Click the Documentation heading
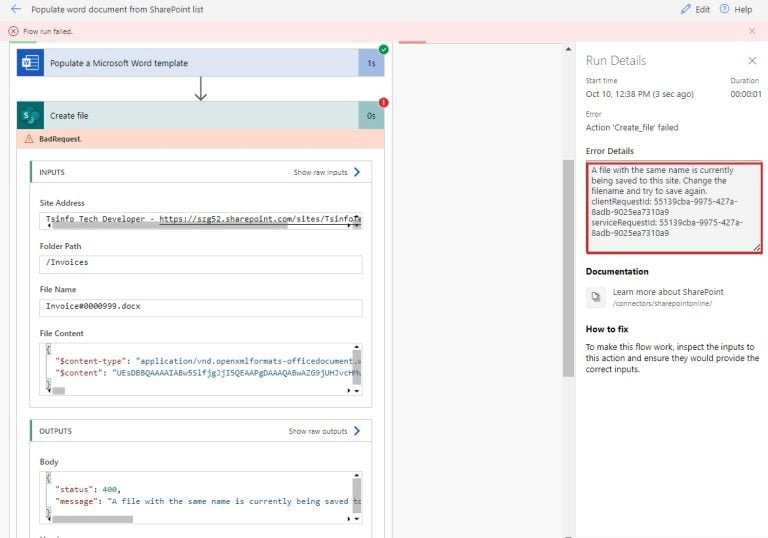 point(617,271)
